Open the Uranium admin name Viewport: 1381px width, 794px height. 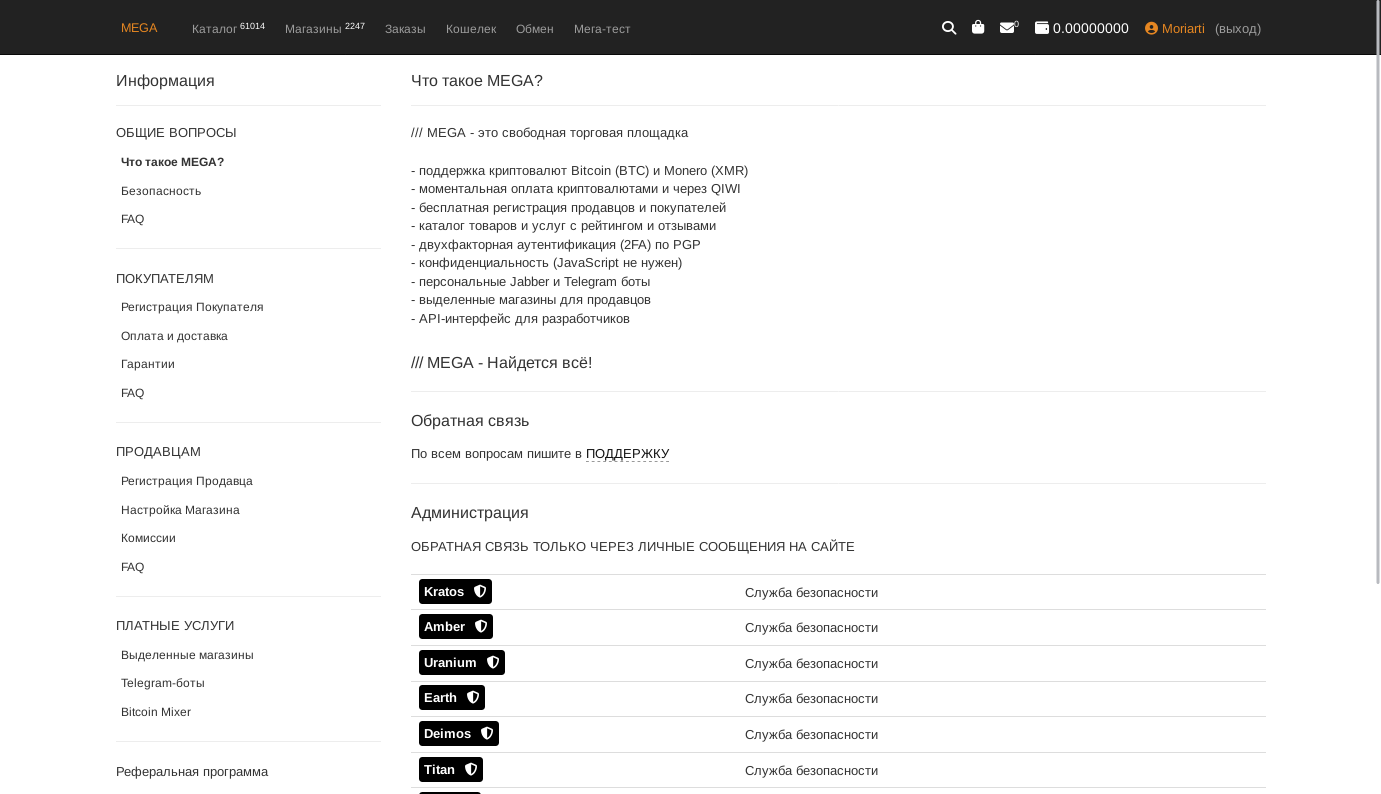point(450,663)
